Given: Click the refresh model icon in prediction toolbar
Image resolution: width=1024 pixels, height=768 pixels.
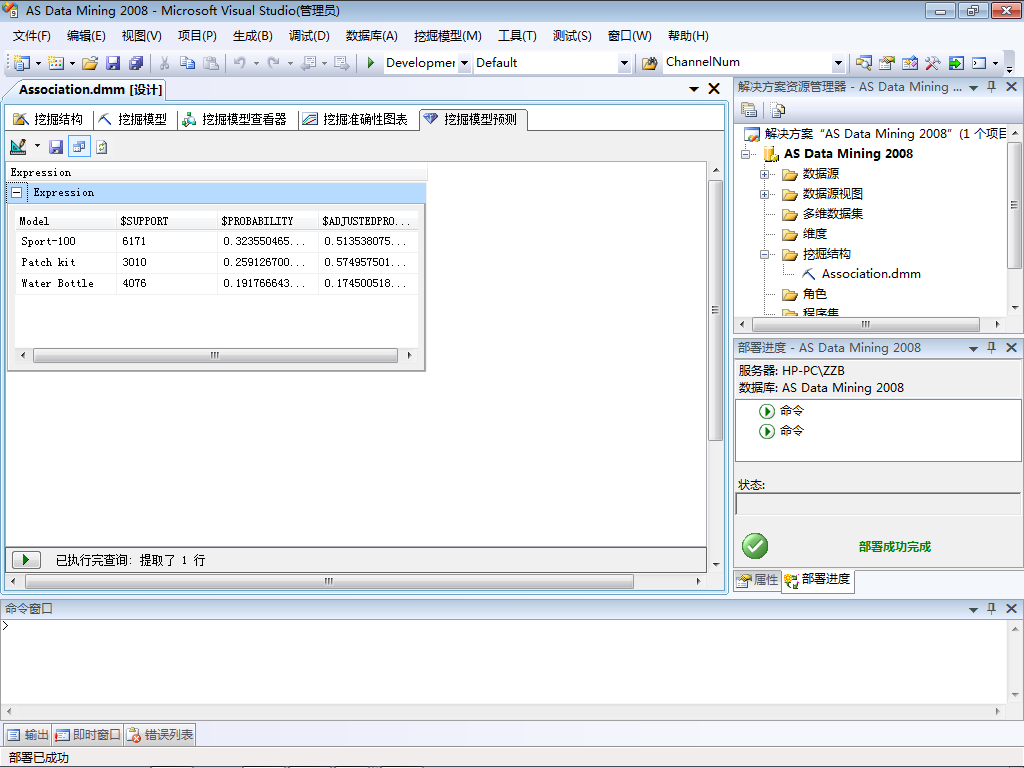Looking at the screenshot, I should tap(102, 147).
